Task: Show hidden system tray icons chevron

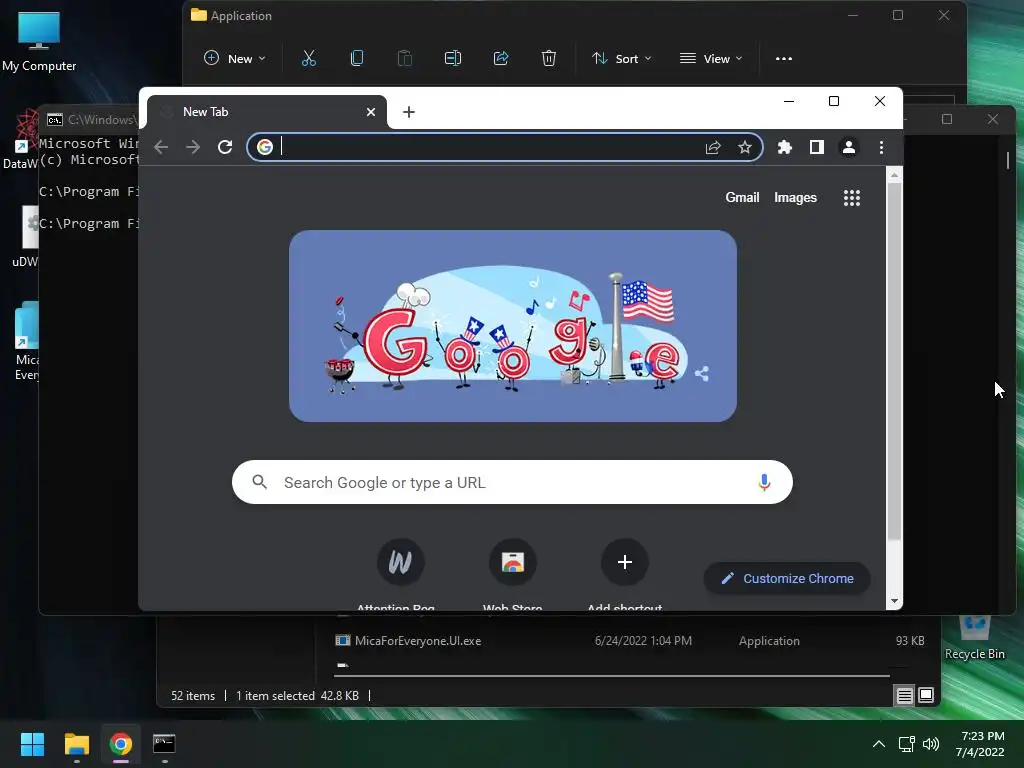Action: pyautogui.click(x=879, y=744)
